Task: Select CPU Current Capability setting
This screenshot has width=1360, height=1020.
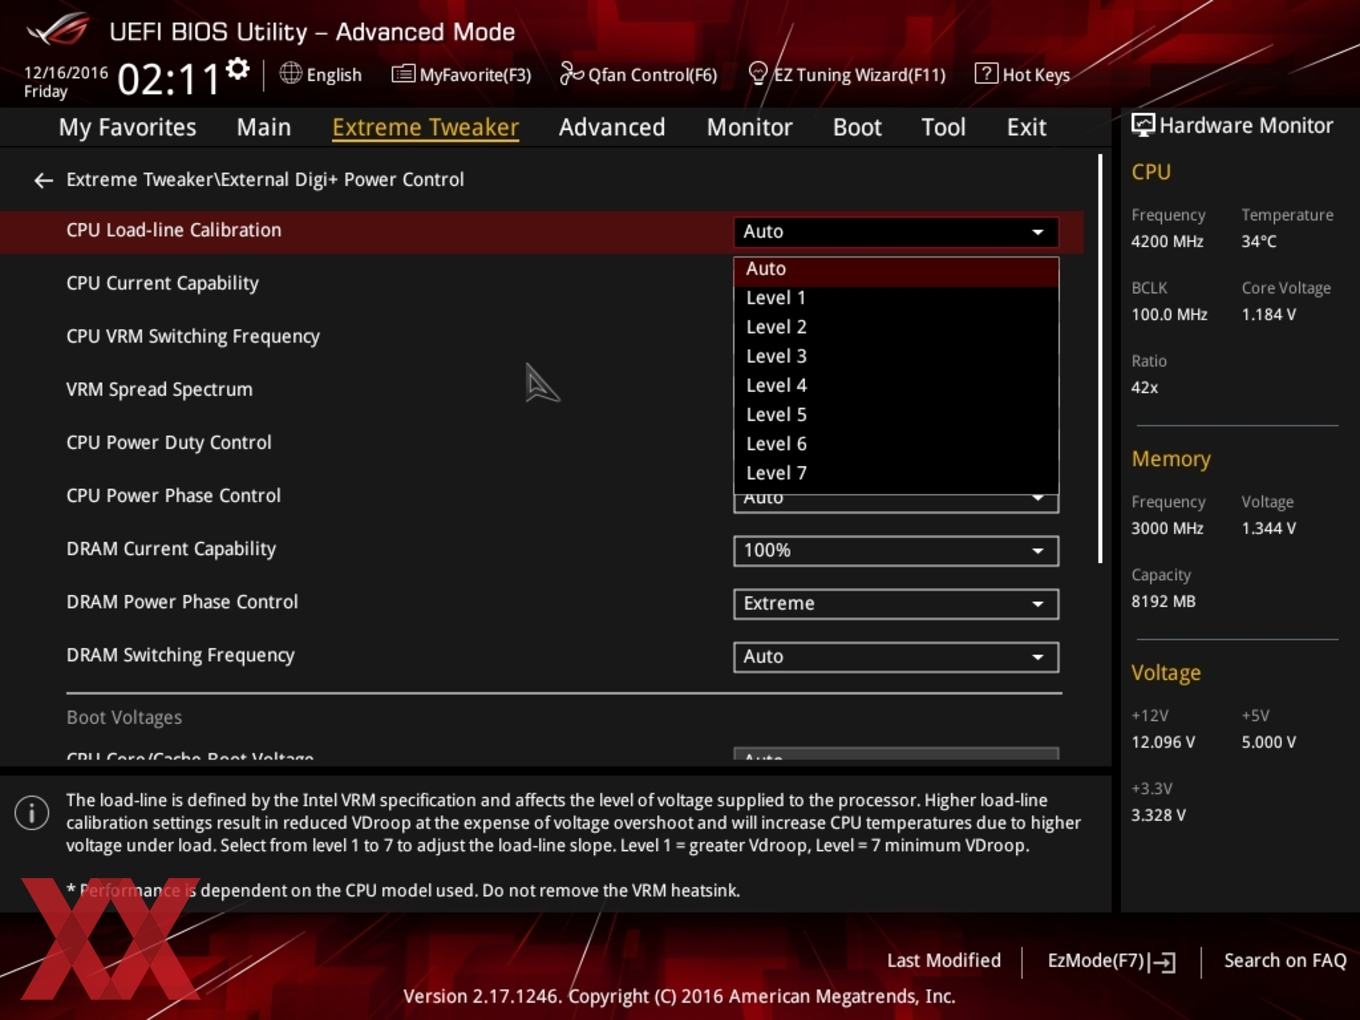Action: coord(162,283)
